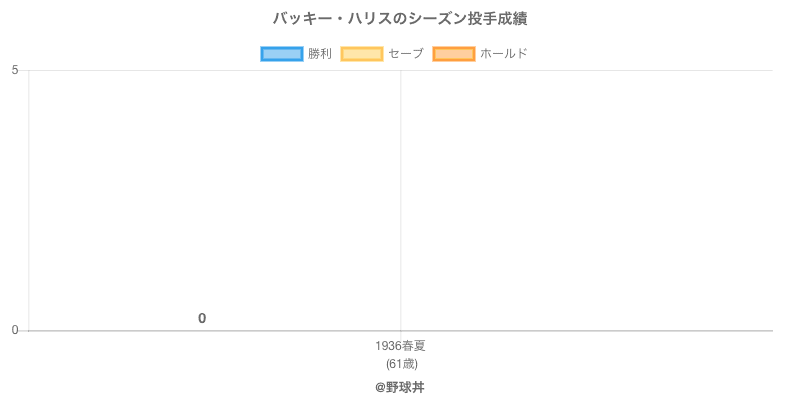800x400 pixels.
Task: Click the yellow セーブ legend color box
Action: tap(361, 54)
